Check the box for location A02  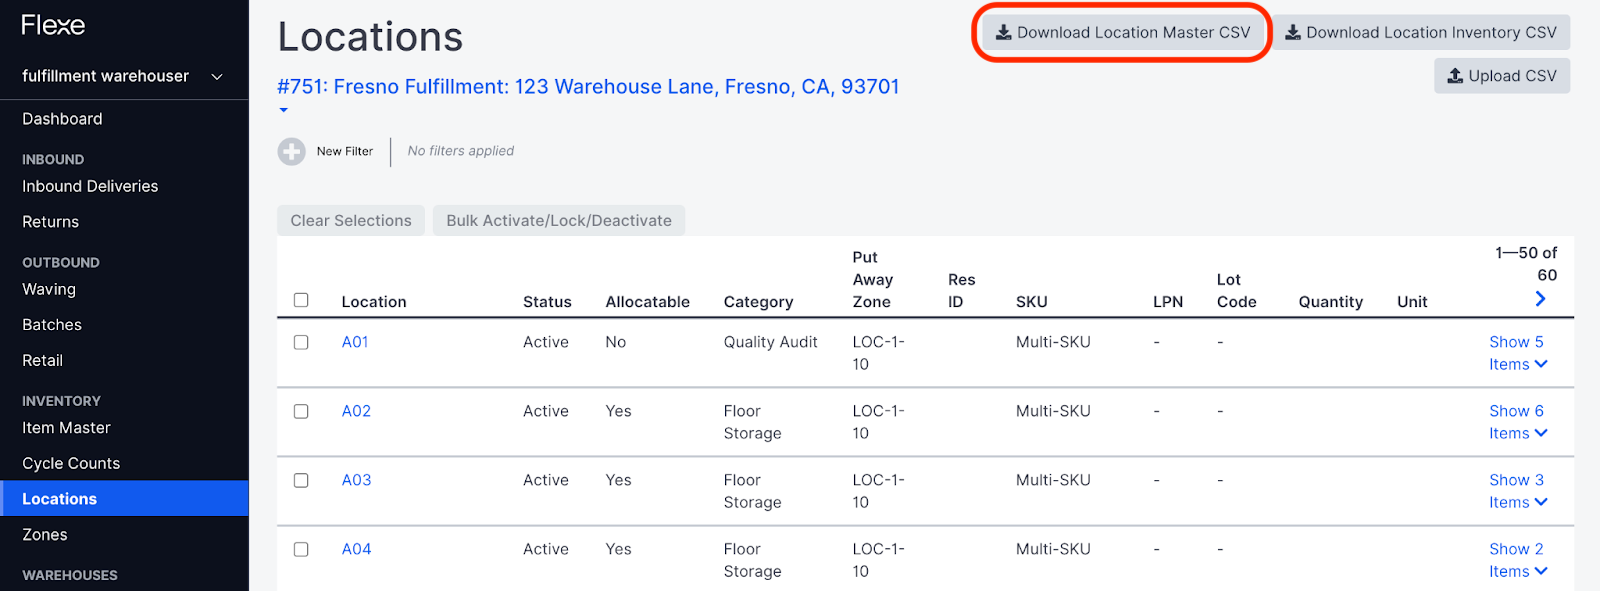tap(301, 411)
